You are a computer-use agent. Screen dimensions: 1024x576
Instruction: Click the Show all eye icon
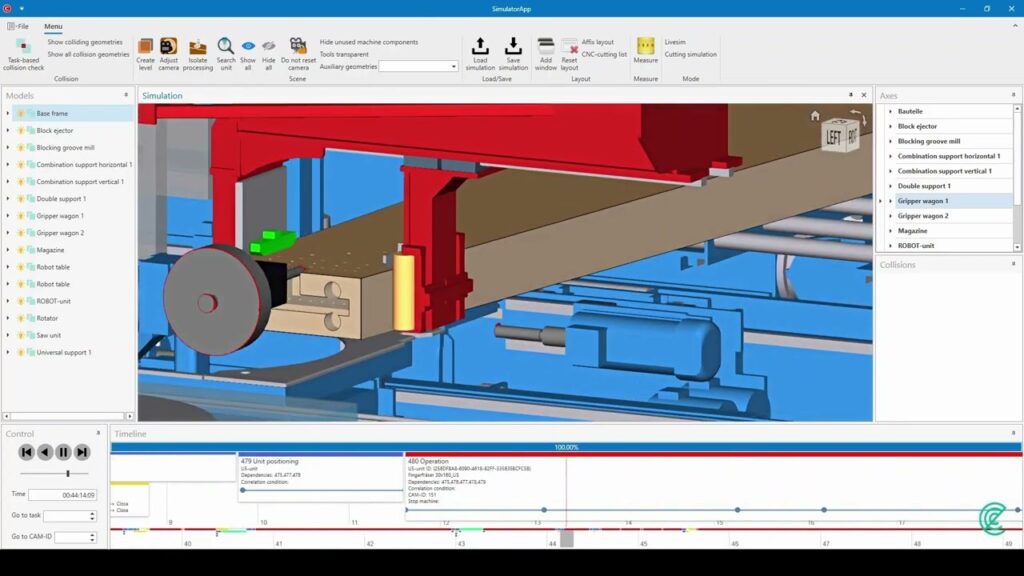(x=248, y=46)
